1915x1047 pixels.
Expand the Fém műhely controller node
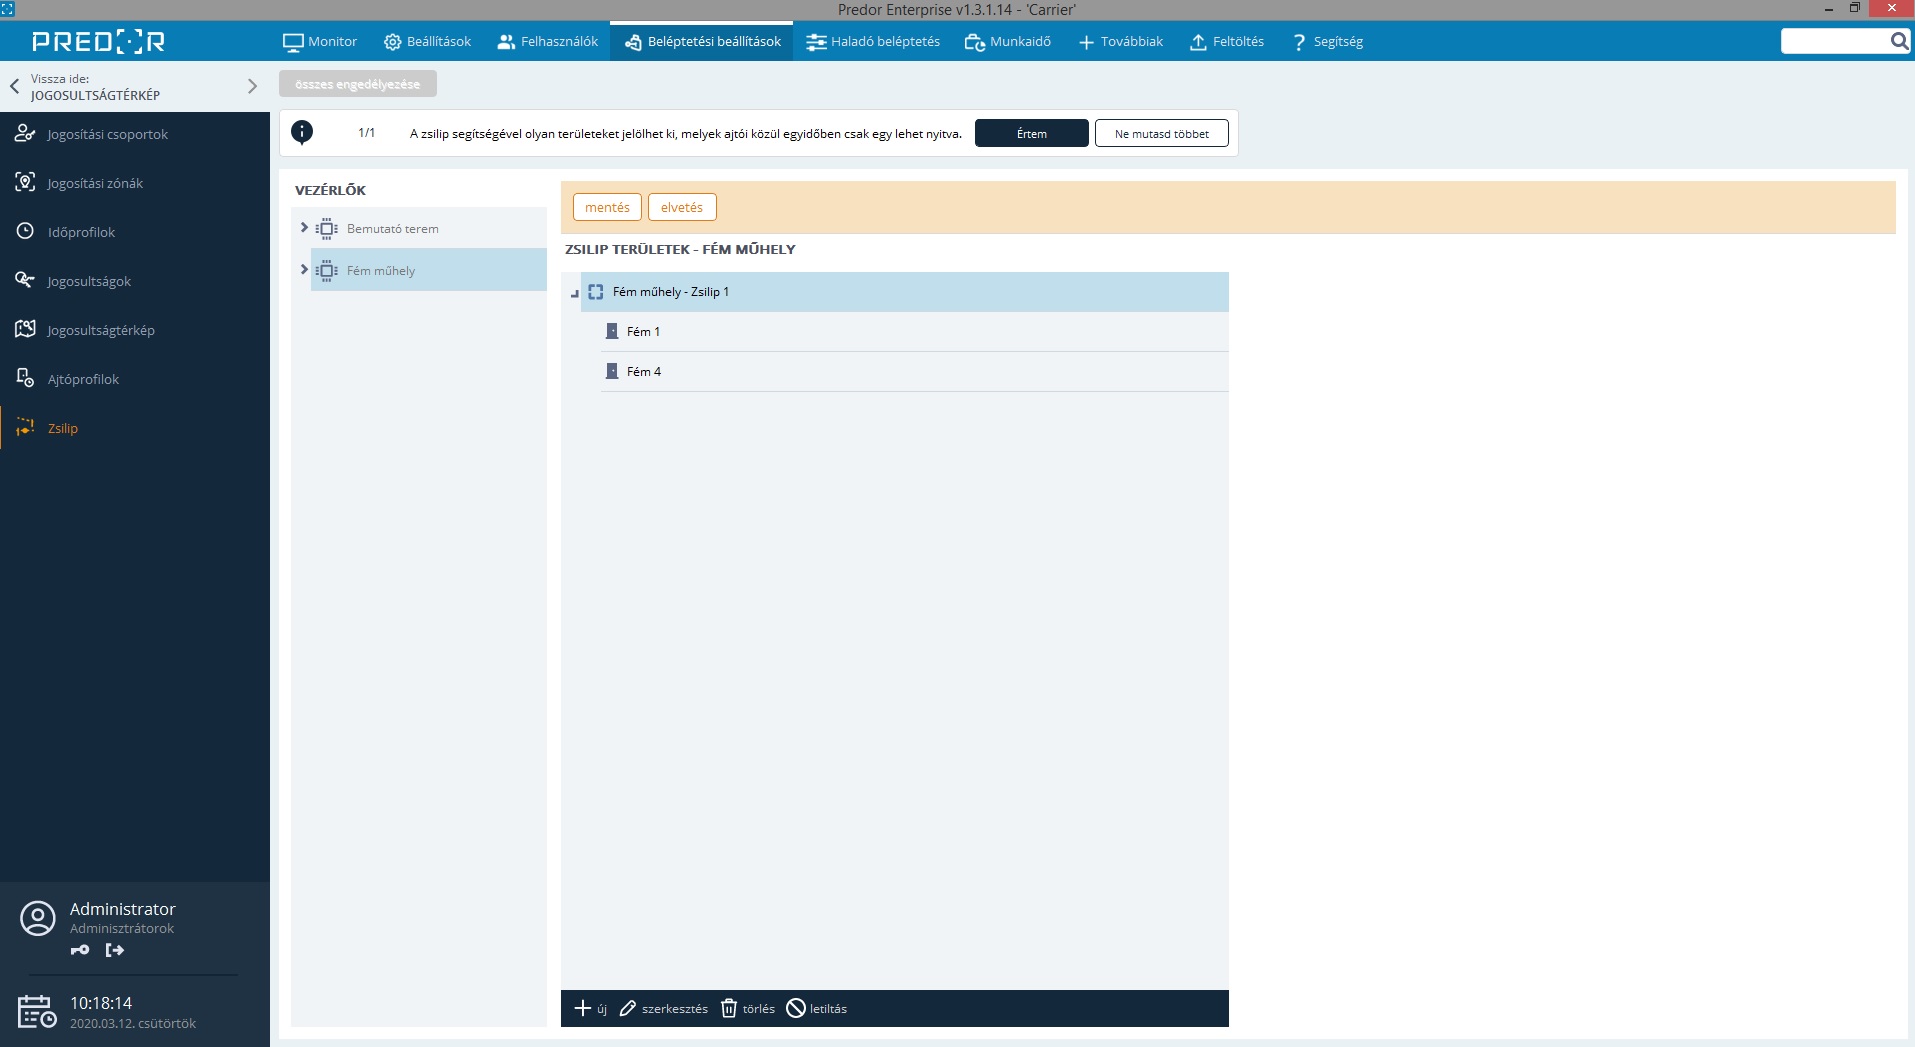304,270
